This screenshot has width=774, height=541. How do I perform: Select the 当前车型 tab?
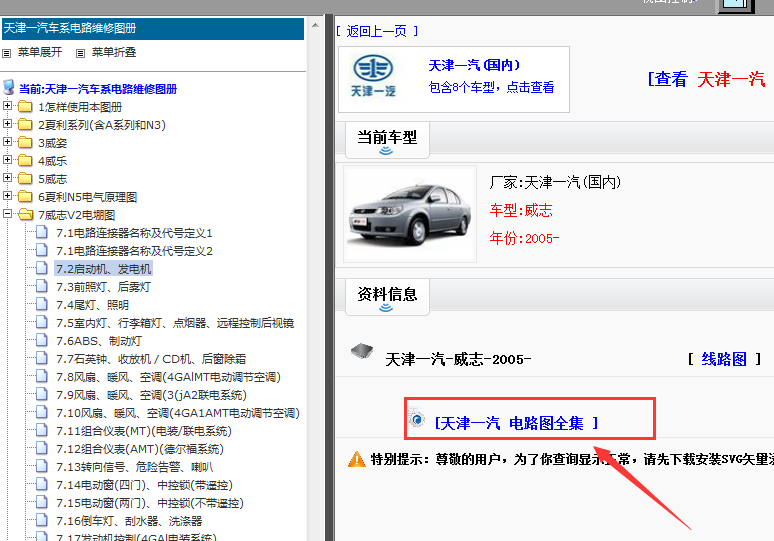coord(387,140)
